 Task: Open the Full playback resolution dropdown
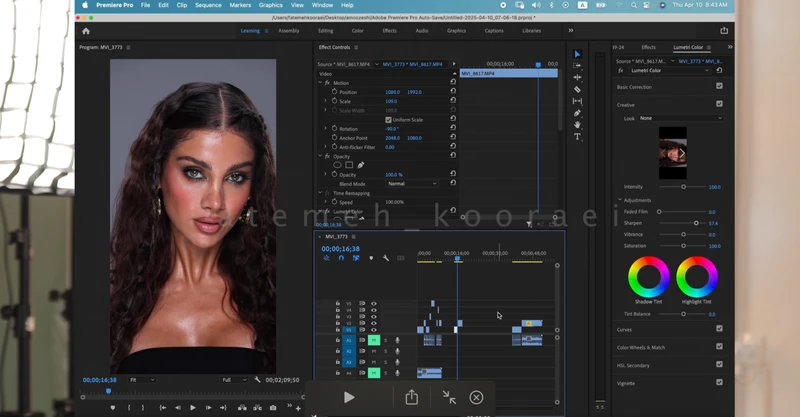(x=234, y=380)
